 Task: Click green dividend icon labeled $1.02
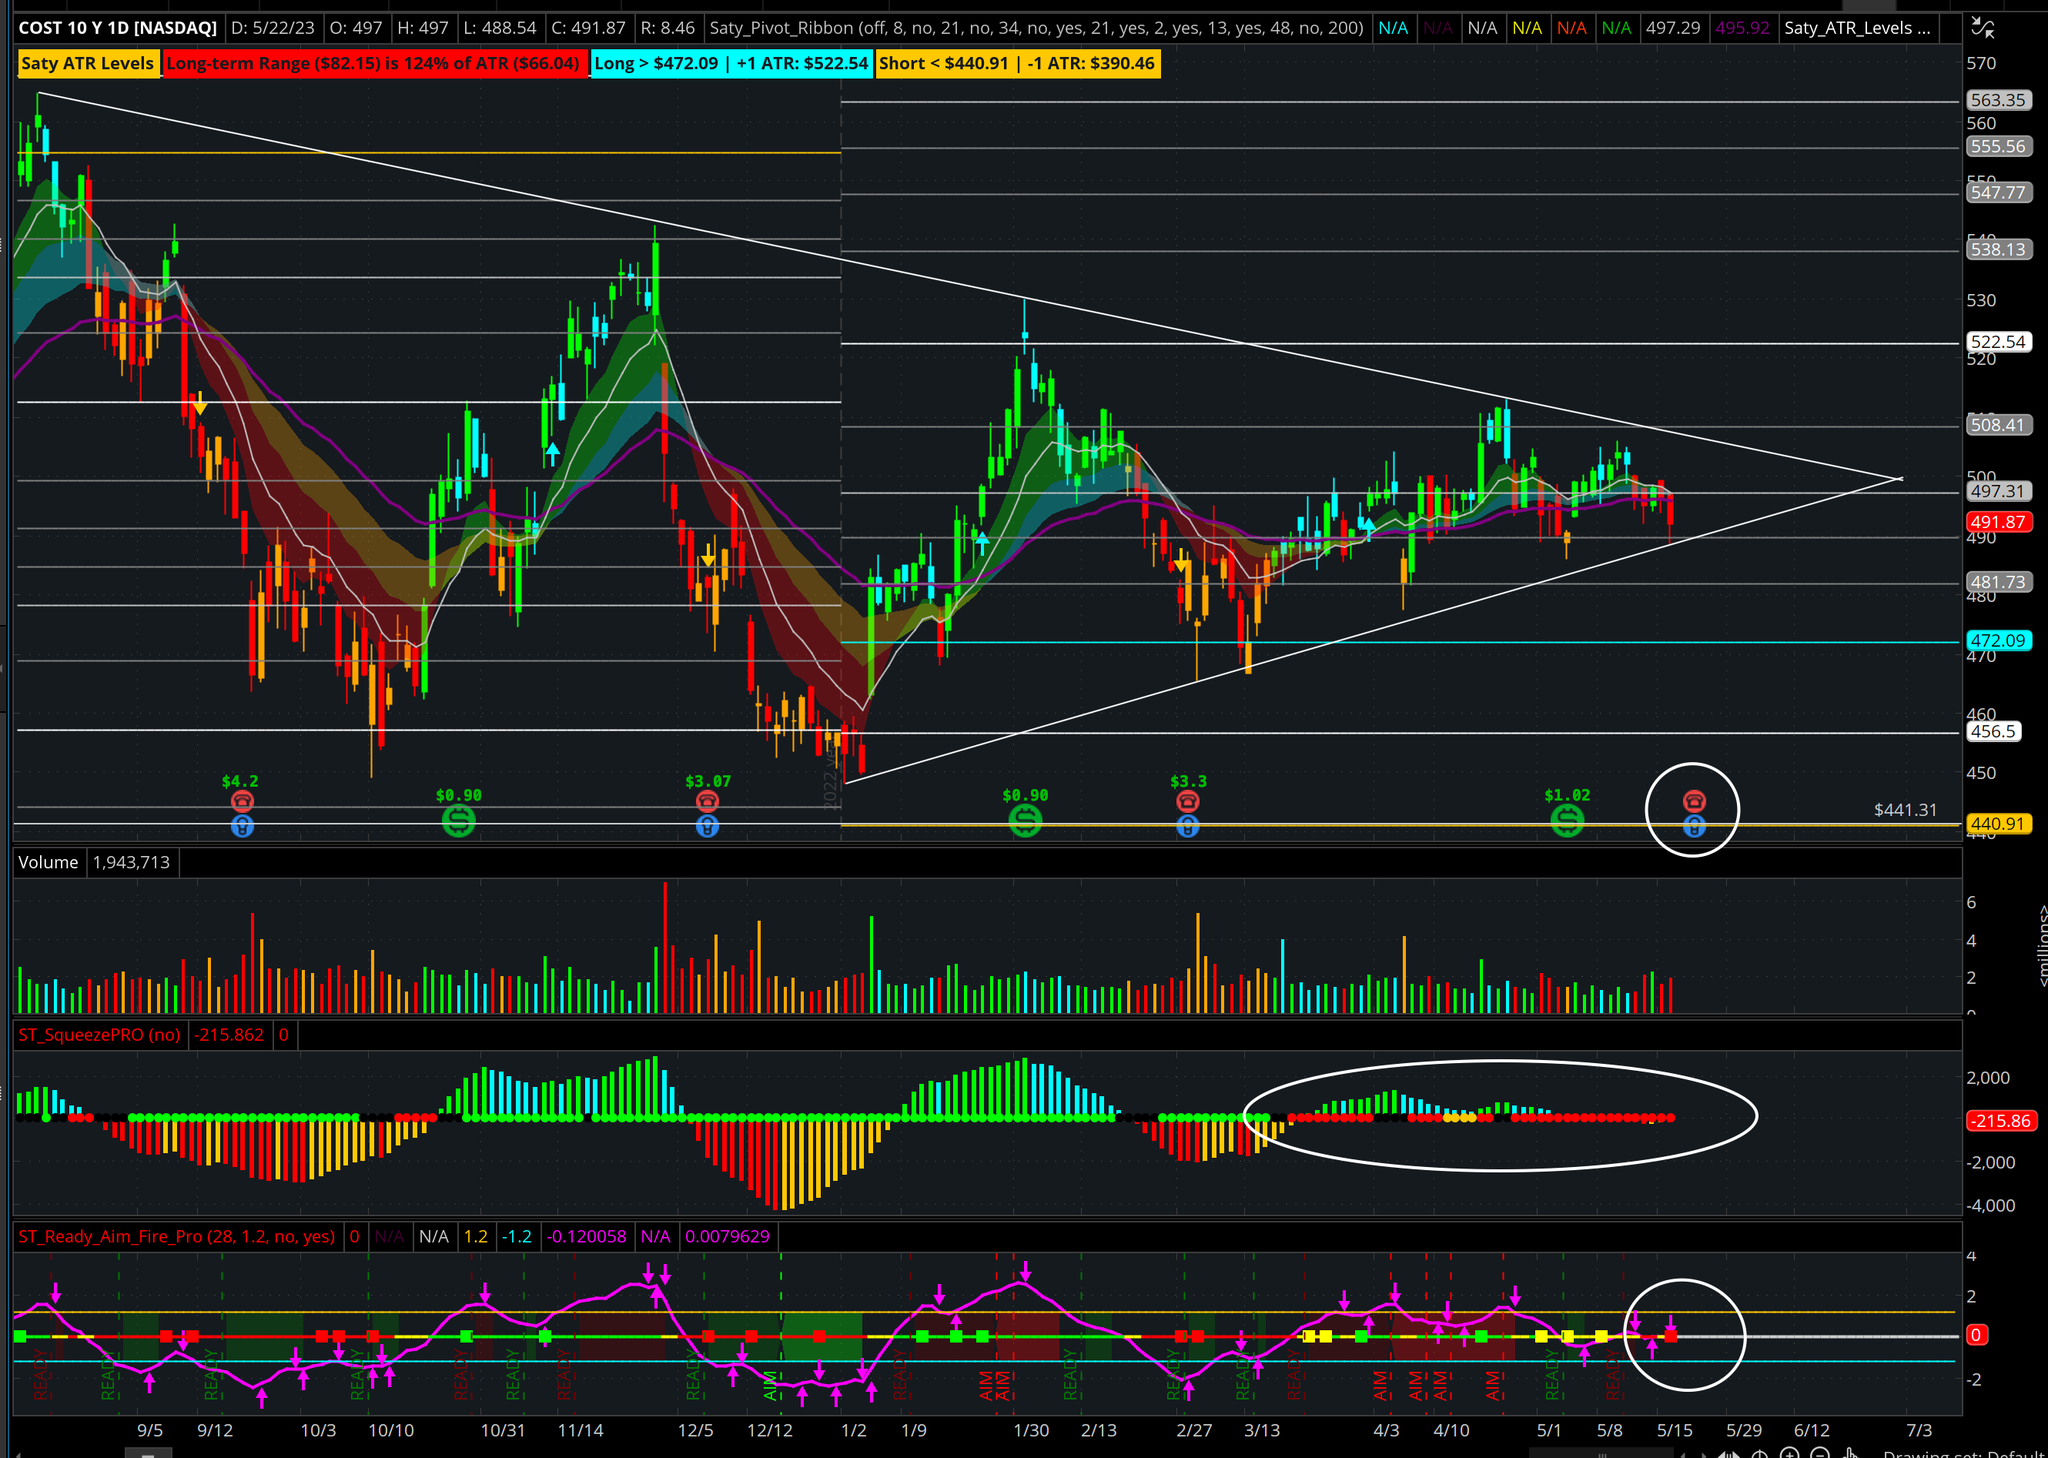tap(1567, 822)
